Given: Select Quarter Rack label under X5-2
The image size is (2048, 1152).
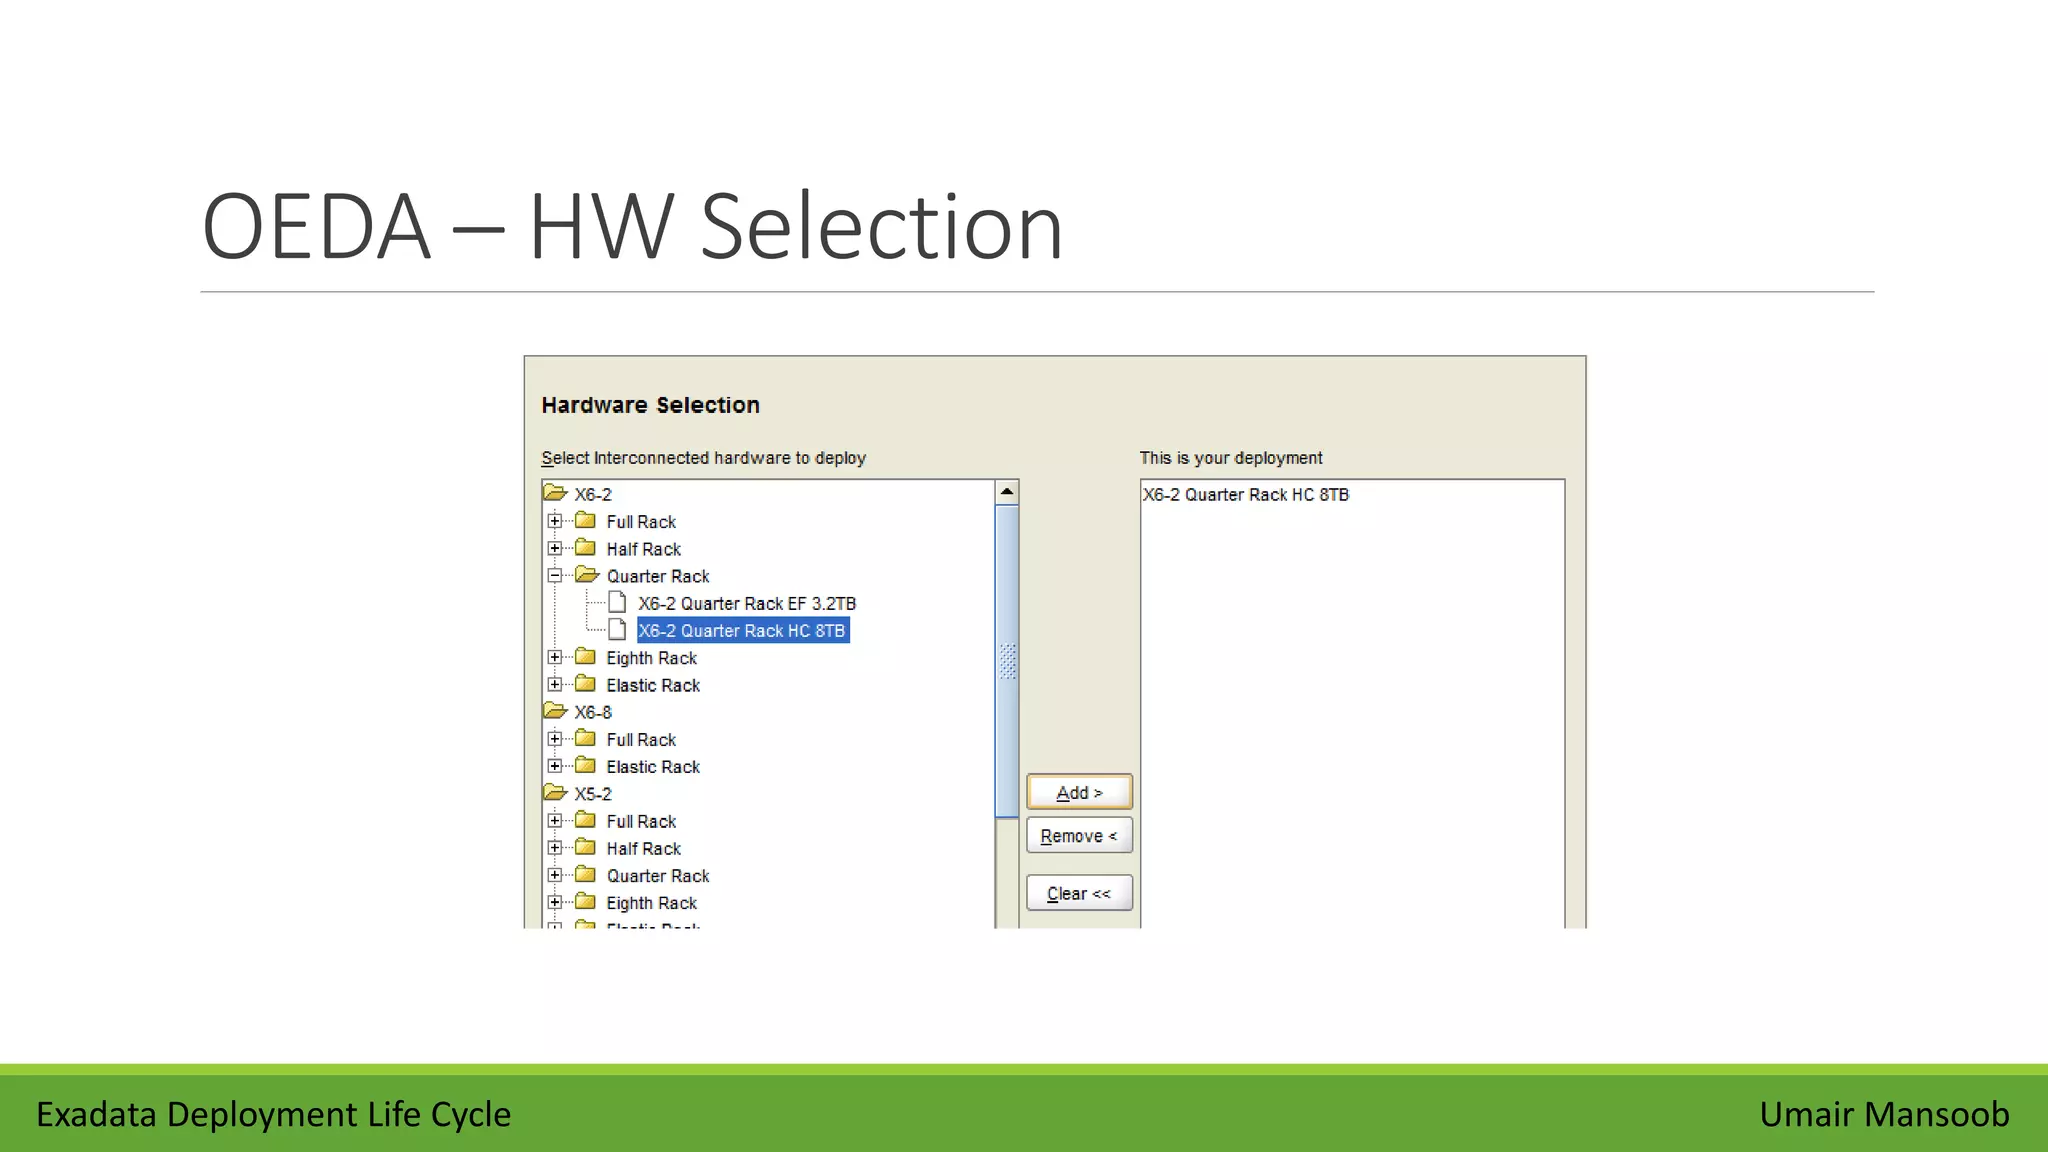Looking at the screenshot, I should click(658, 875).
